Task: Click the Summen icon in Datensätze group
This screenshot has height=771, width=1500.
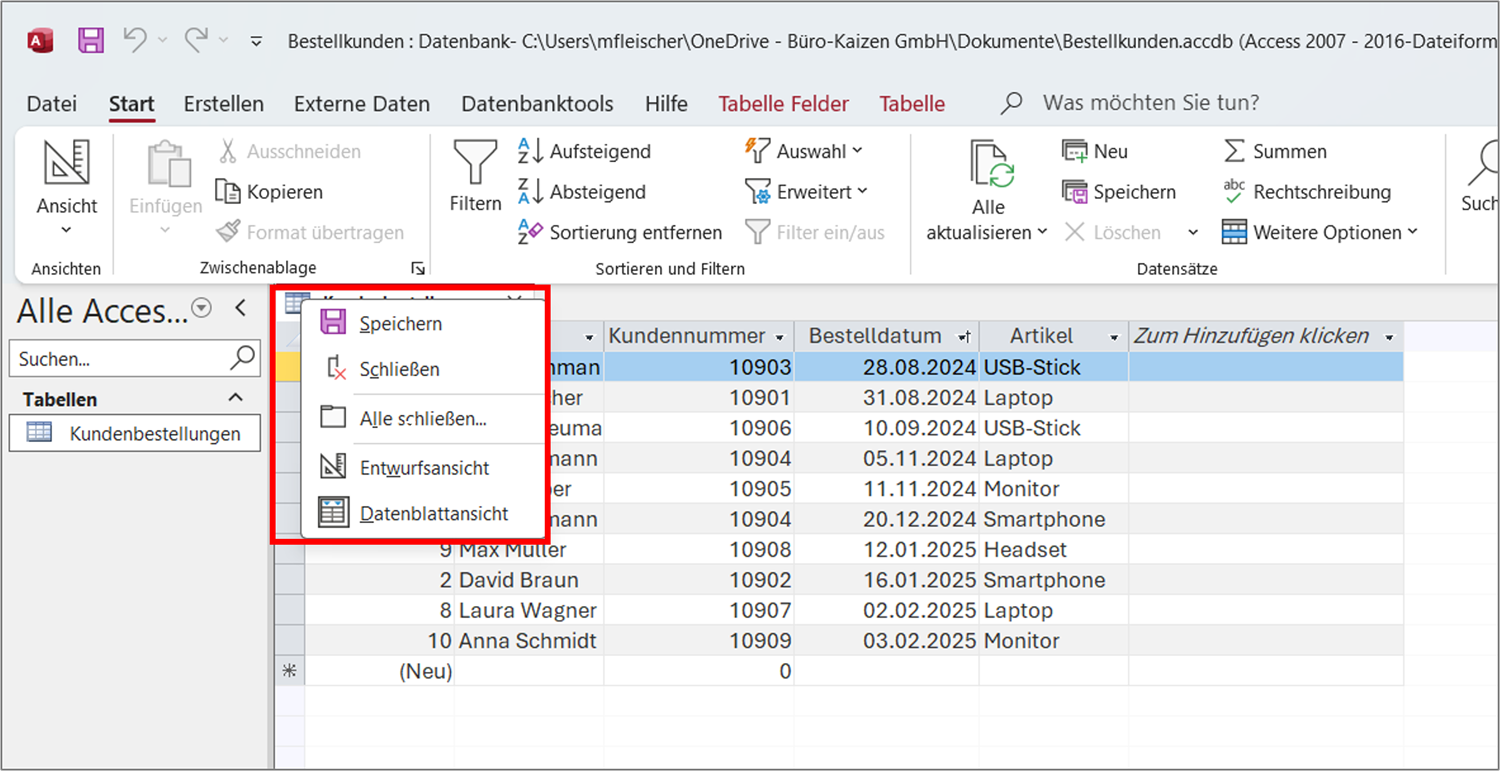Action: 1232,151
